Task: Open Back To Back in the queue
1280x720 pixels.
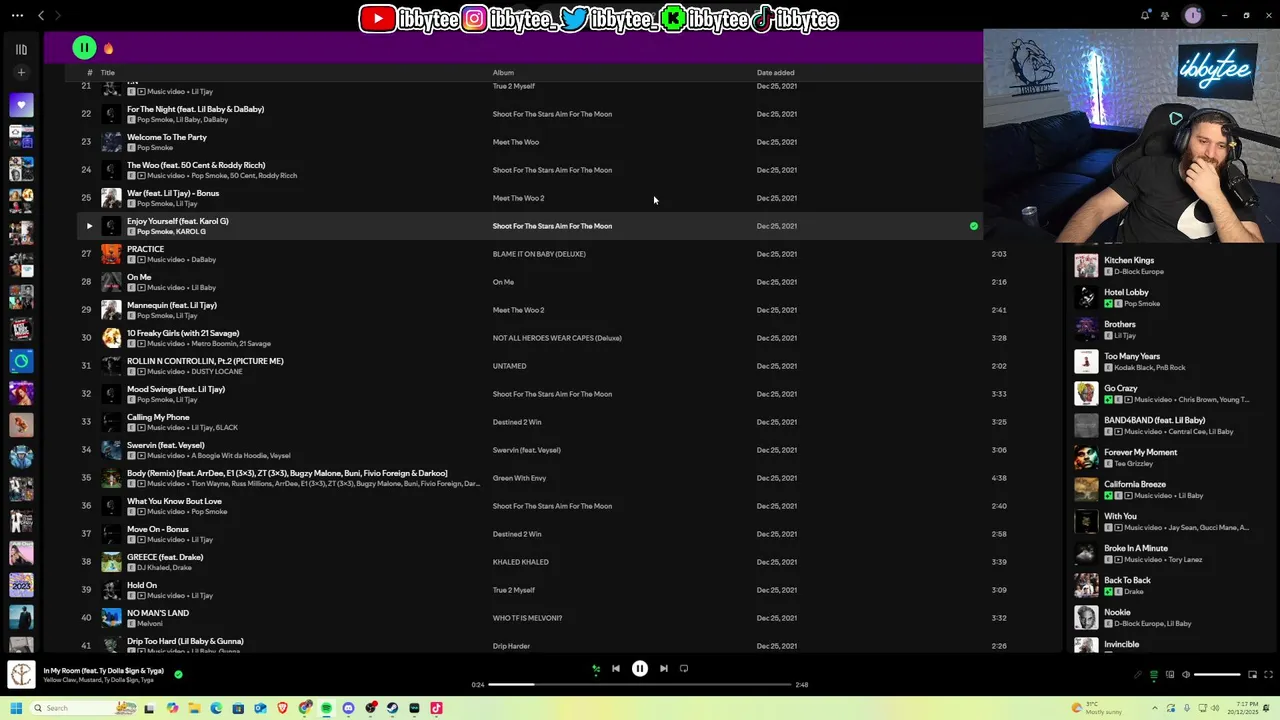Action: coord(1127,580)
